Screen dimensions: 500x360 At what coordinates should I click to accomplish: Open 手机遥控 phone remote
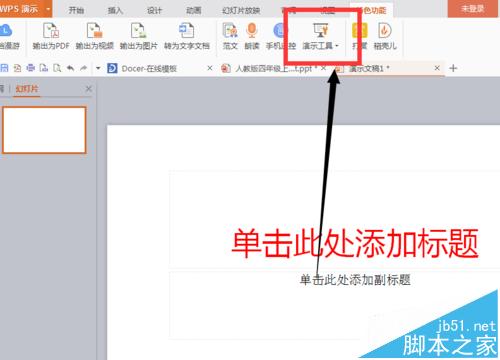pos(281,36)
